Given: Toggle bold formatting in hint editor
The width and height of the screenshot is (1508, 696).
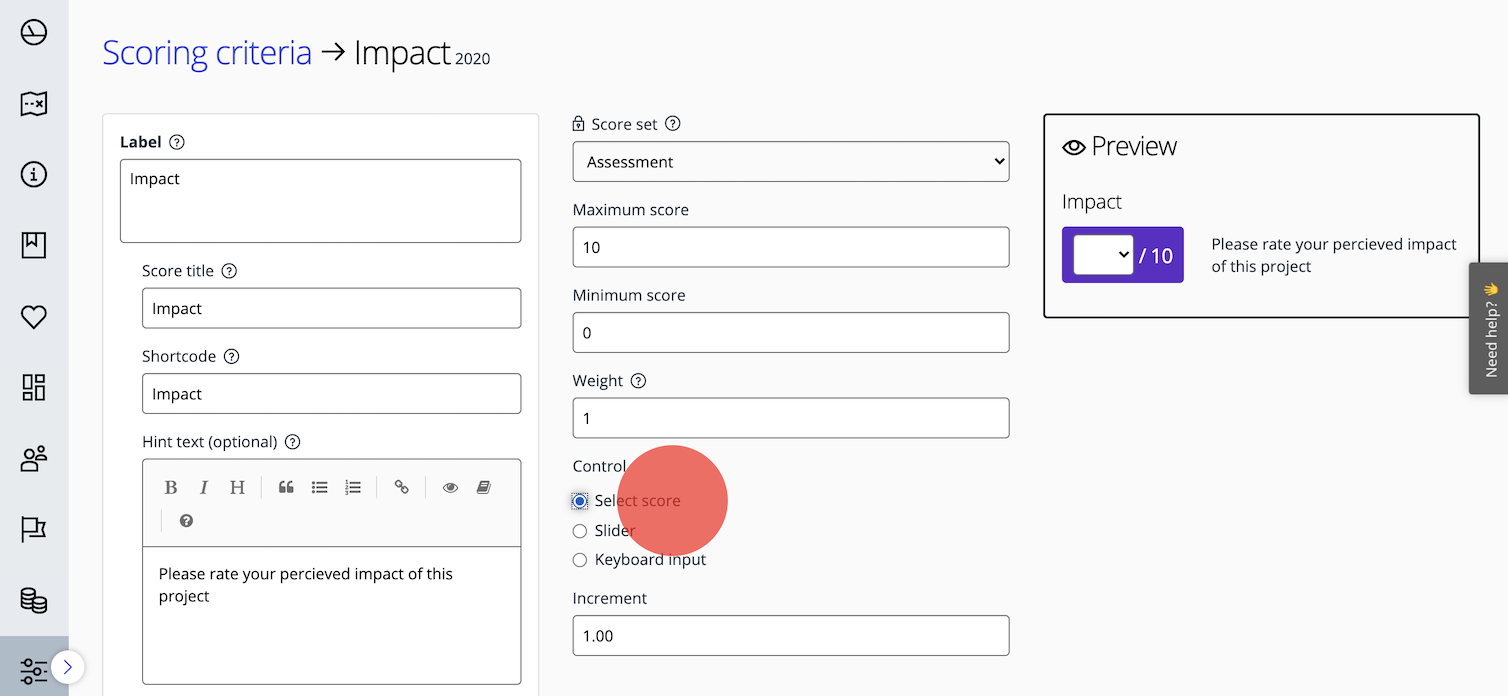Looking at the screenshot, I should coord(171,488).
